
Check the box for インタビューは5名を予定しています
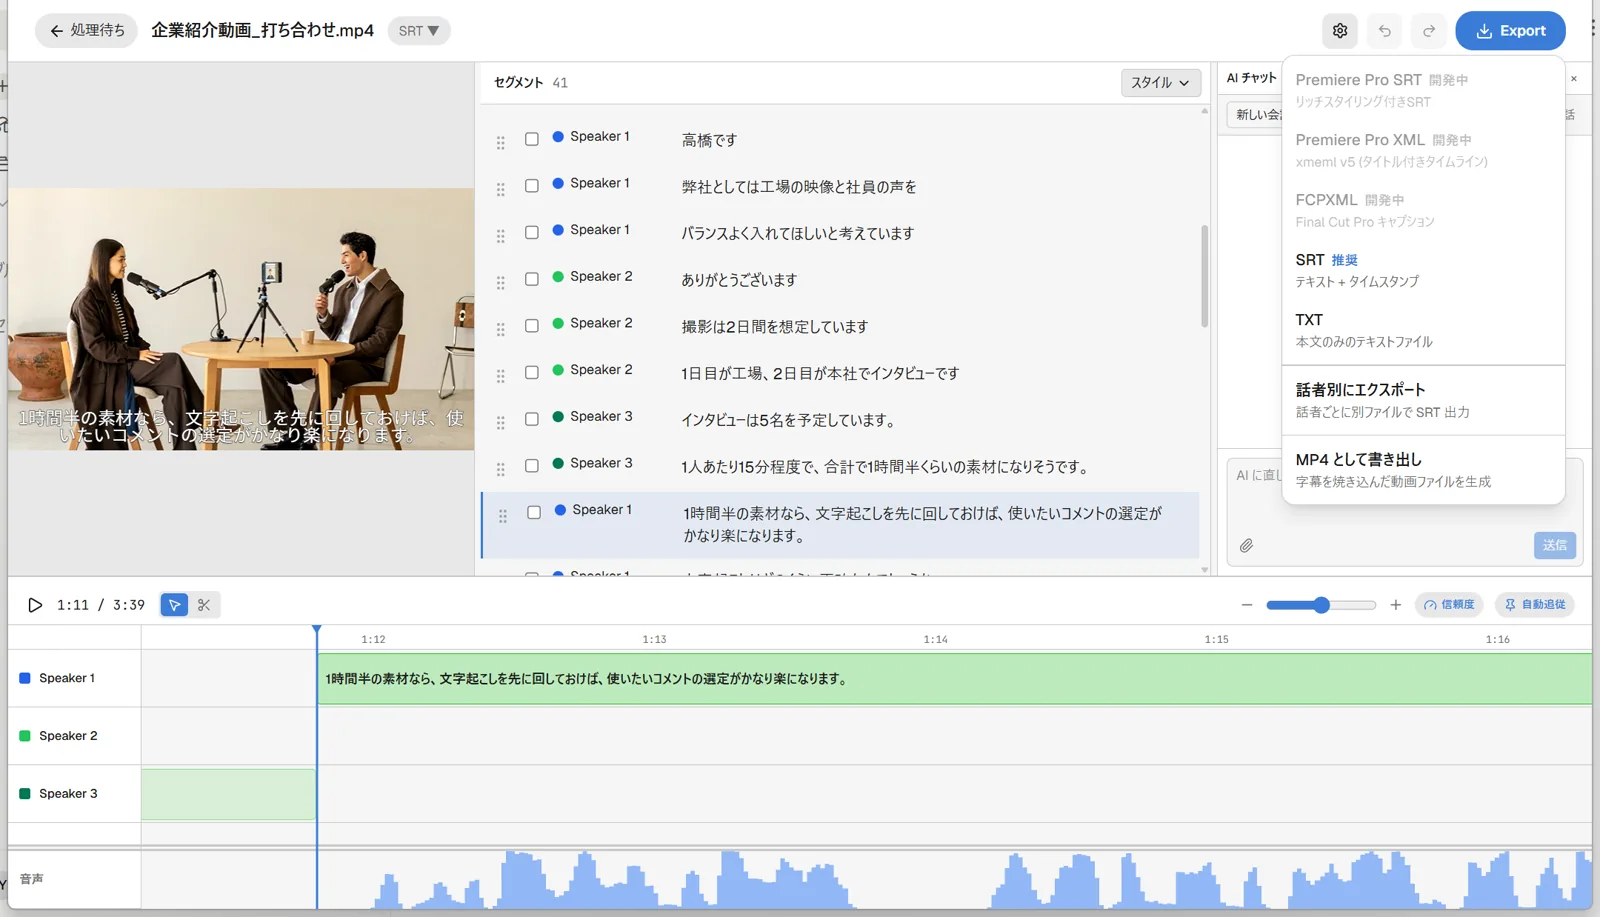pos(532,419)
